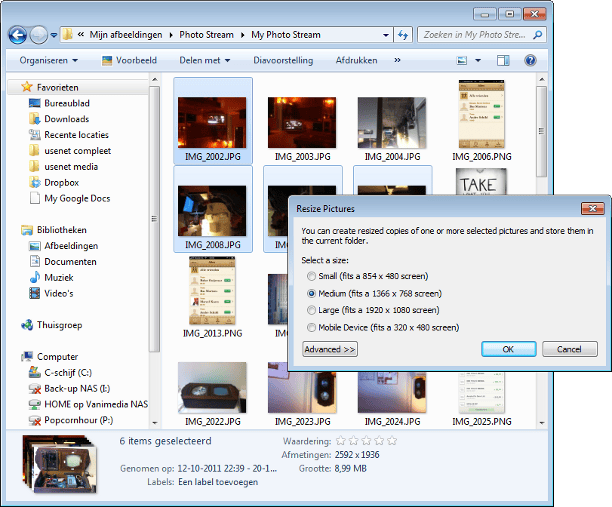Cancel the Resize Pictures dialog

[x=569, y=349]
